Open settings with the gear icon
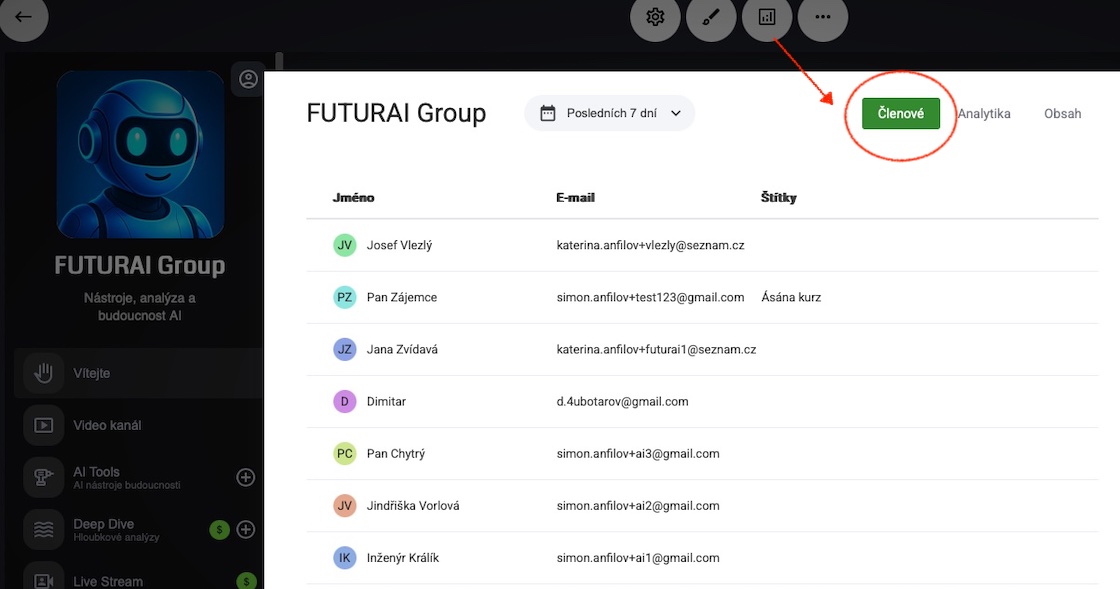 (655, 16)
